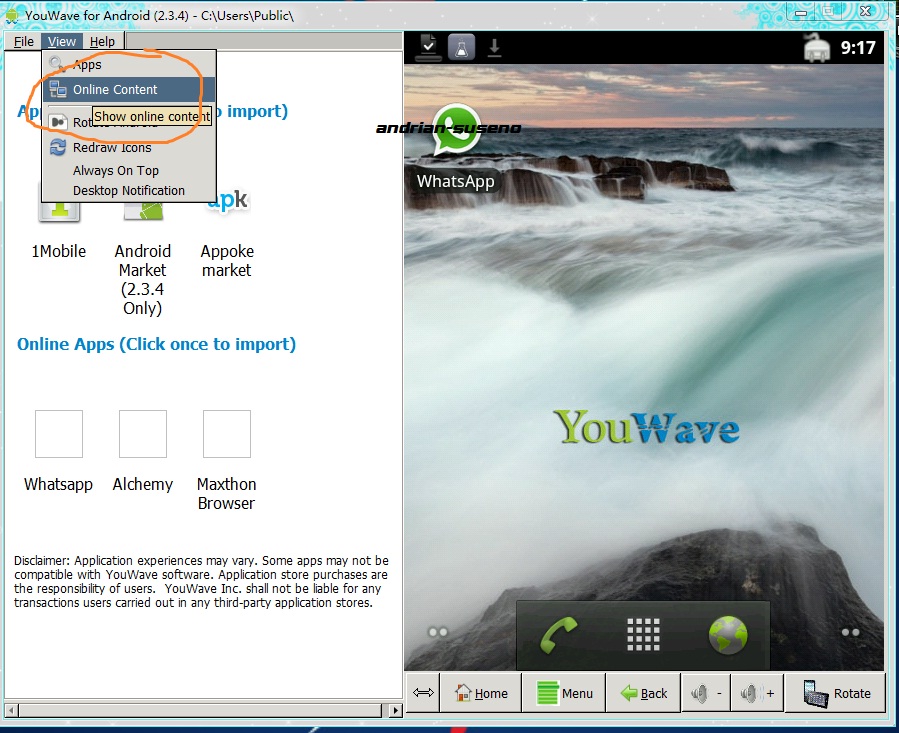Click the resize arrows button
The height and width of the screenshot is (733, 899).
click(423, 693)
